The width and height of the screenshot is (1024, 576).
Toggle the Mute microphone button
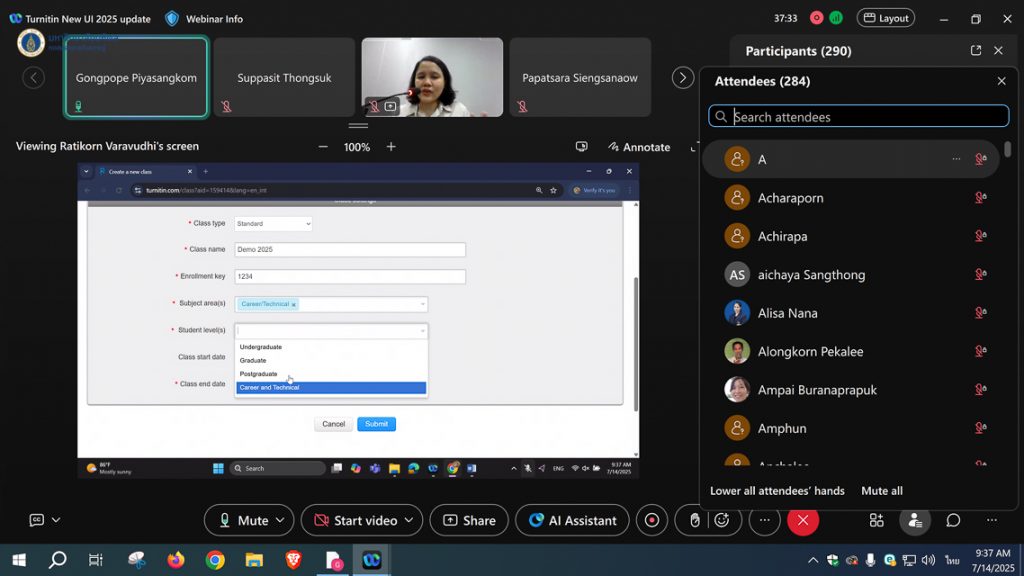240,520
